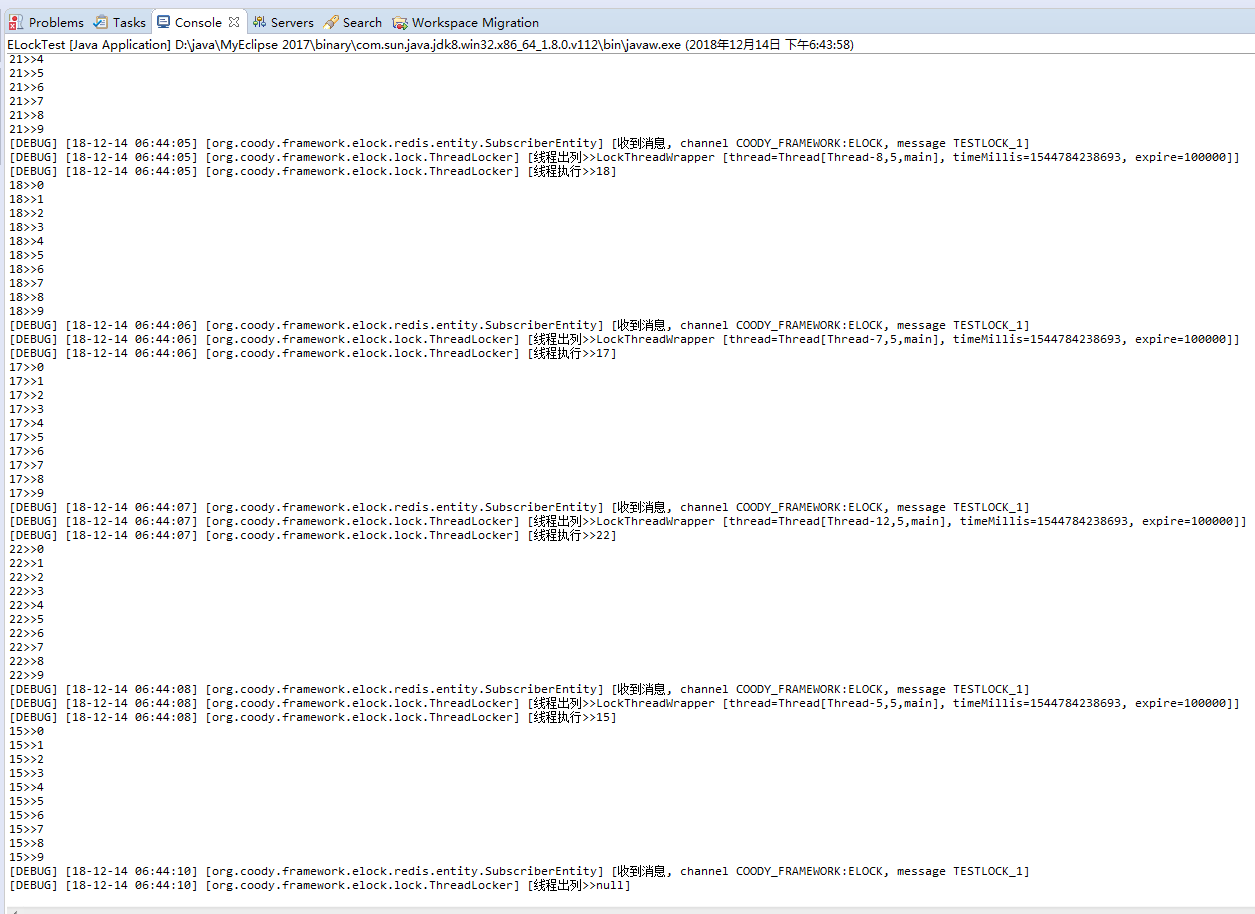Click the console line '21>>9'
The image size is (1255, 914).
[26, 129]
